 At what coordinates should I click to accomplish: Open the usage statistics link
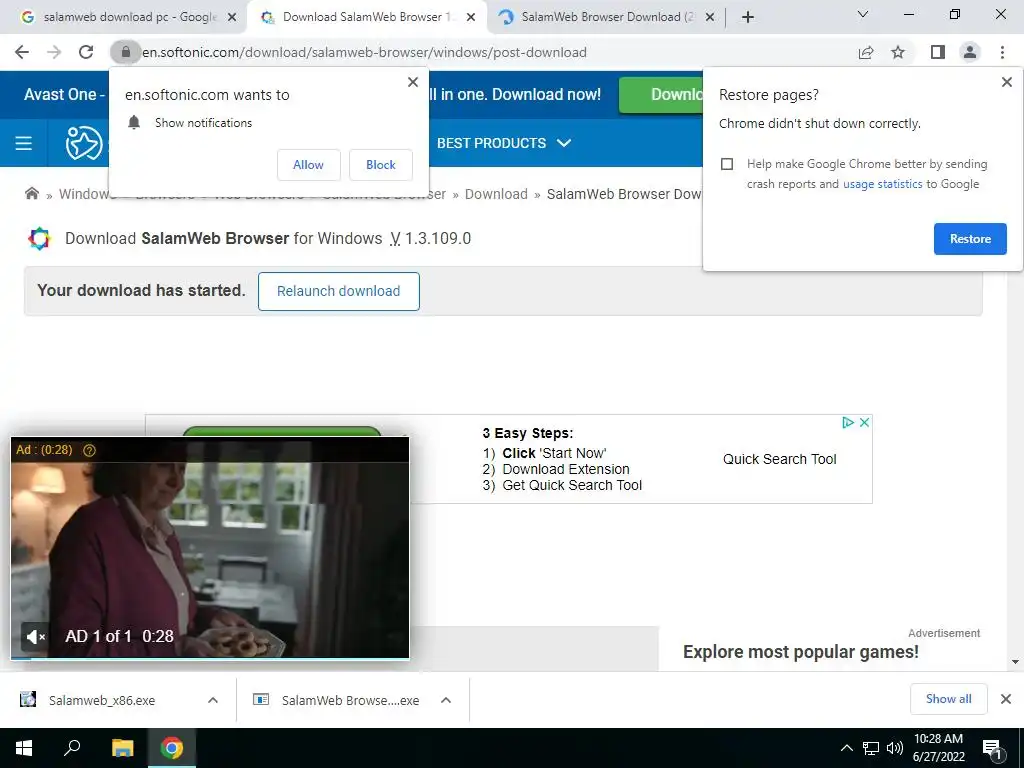[x=882, y=184]
